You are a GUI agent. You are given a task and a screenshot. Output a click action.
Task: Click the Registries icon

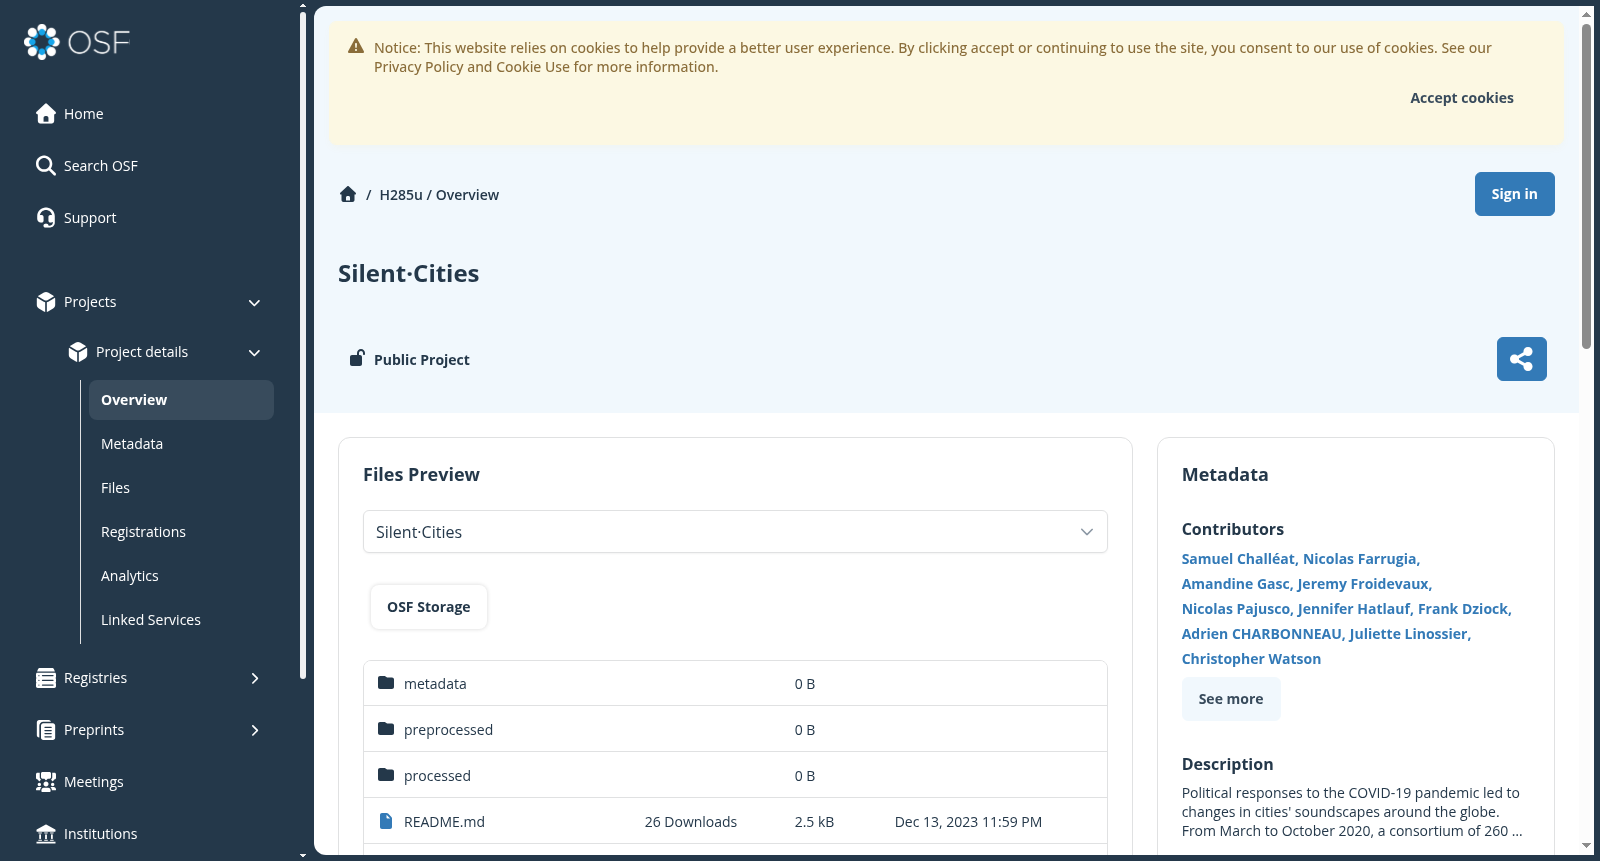45,678
